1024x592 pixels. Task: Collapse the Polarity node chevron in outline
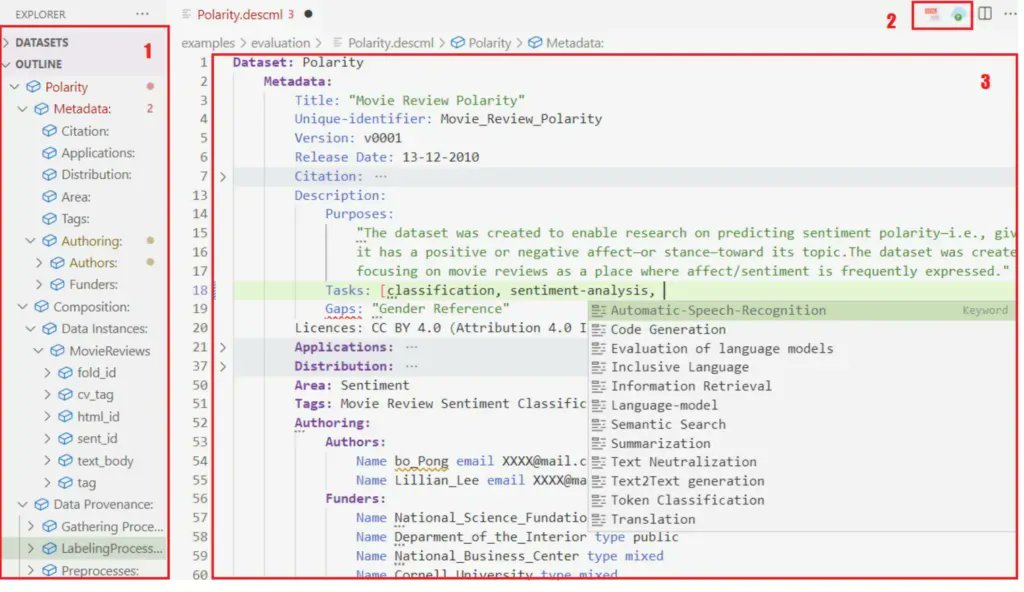14,87
